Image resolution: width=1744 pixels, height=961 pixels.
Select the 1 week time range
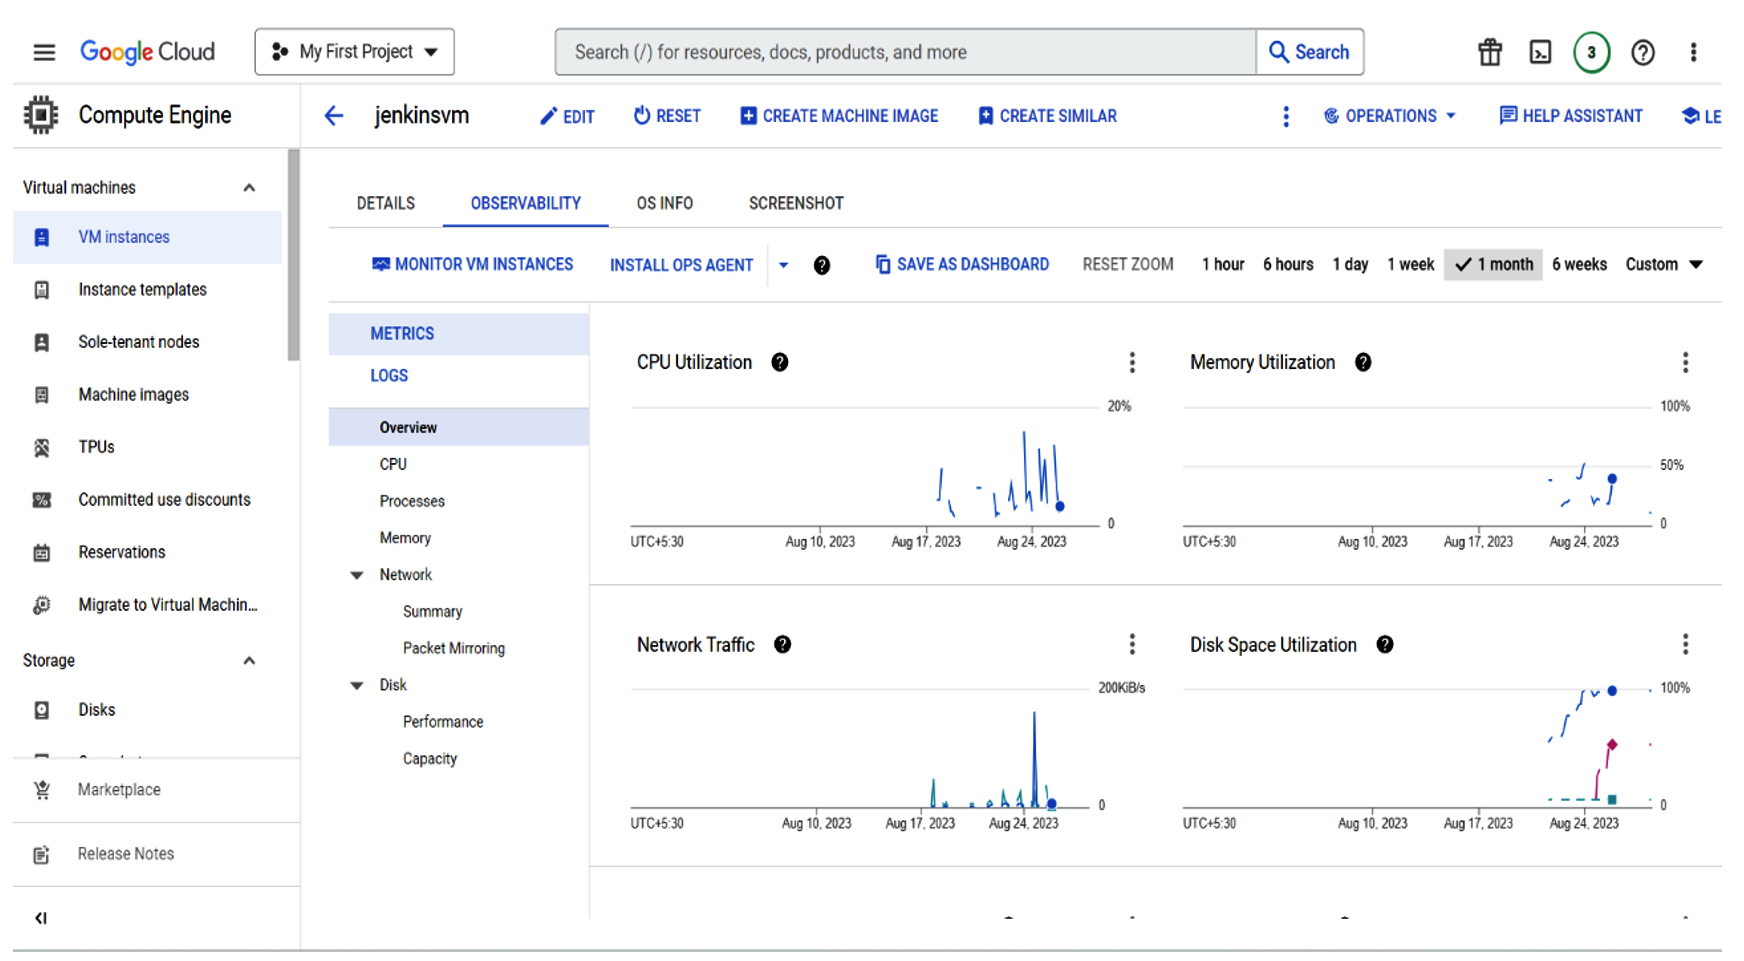pos(1410,265)
